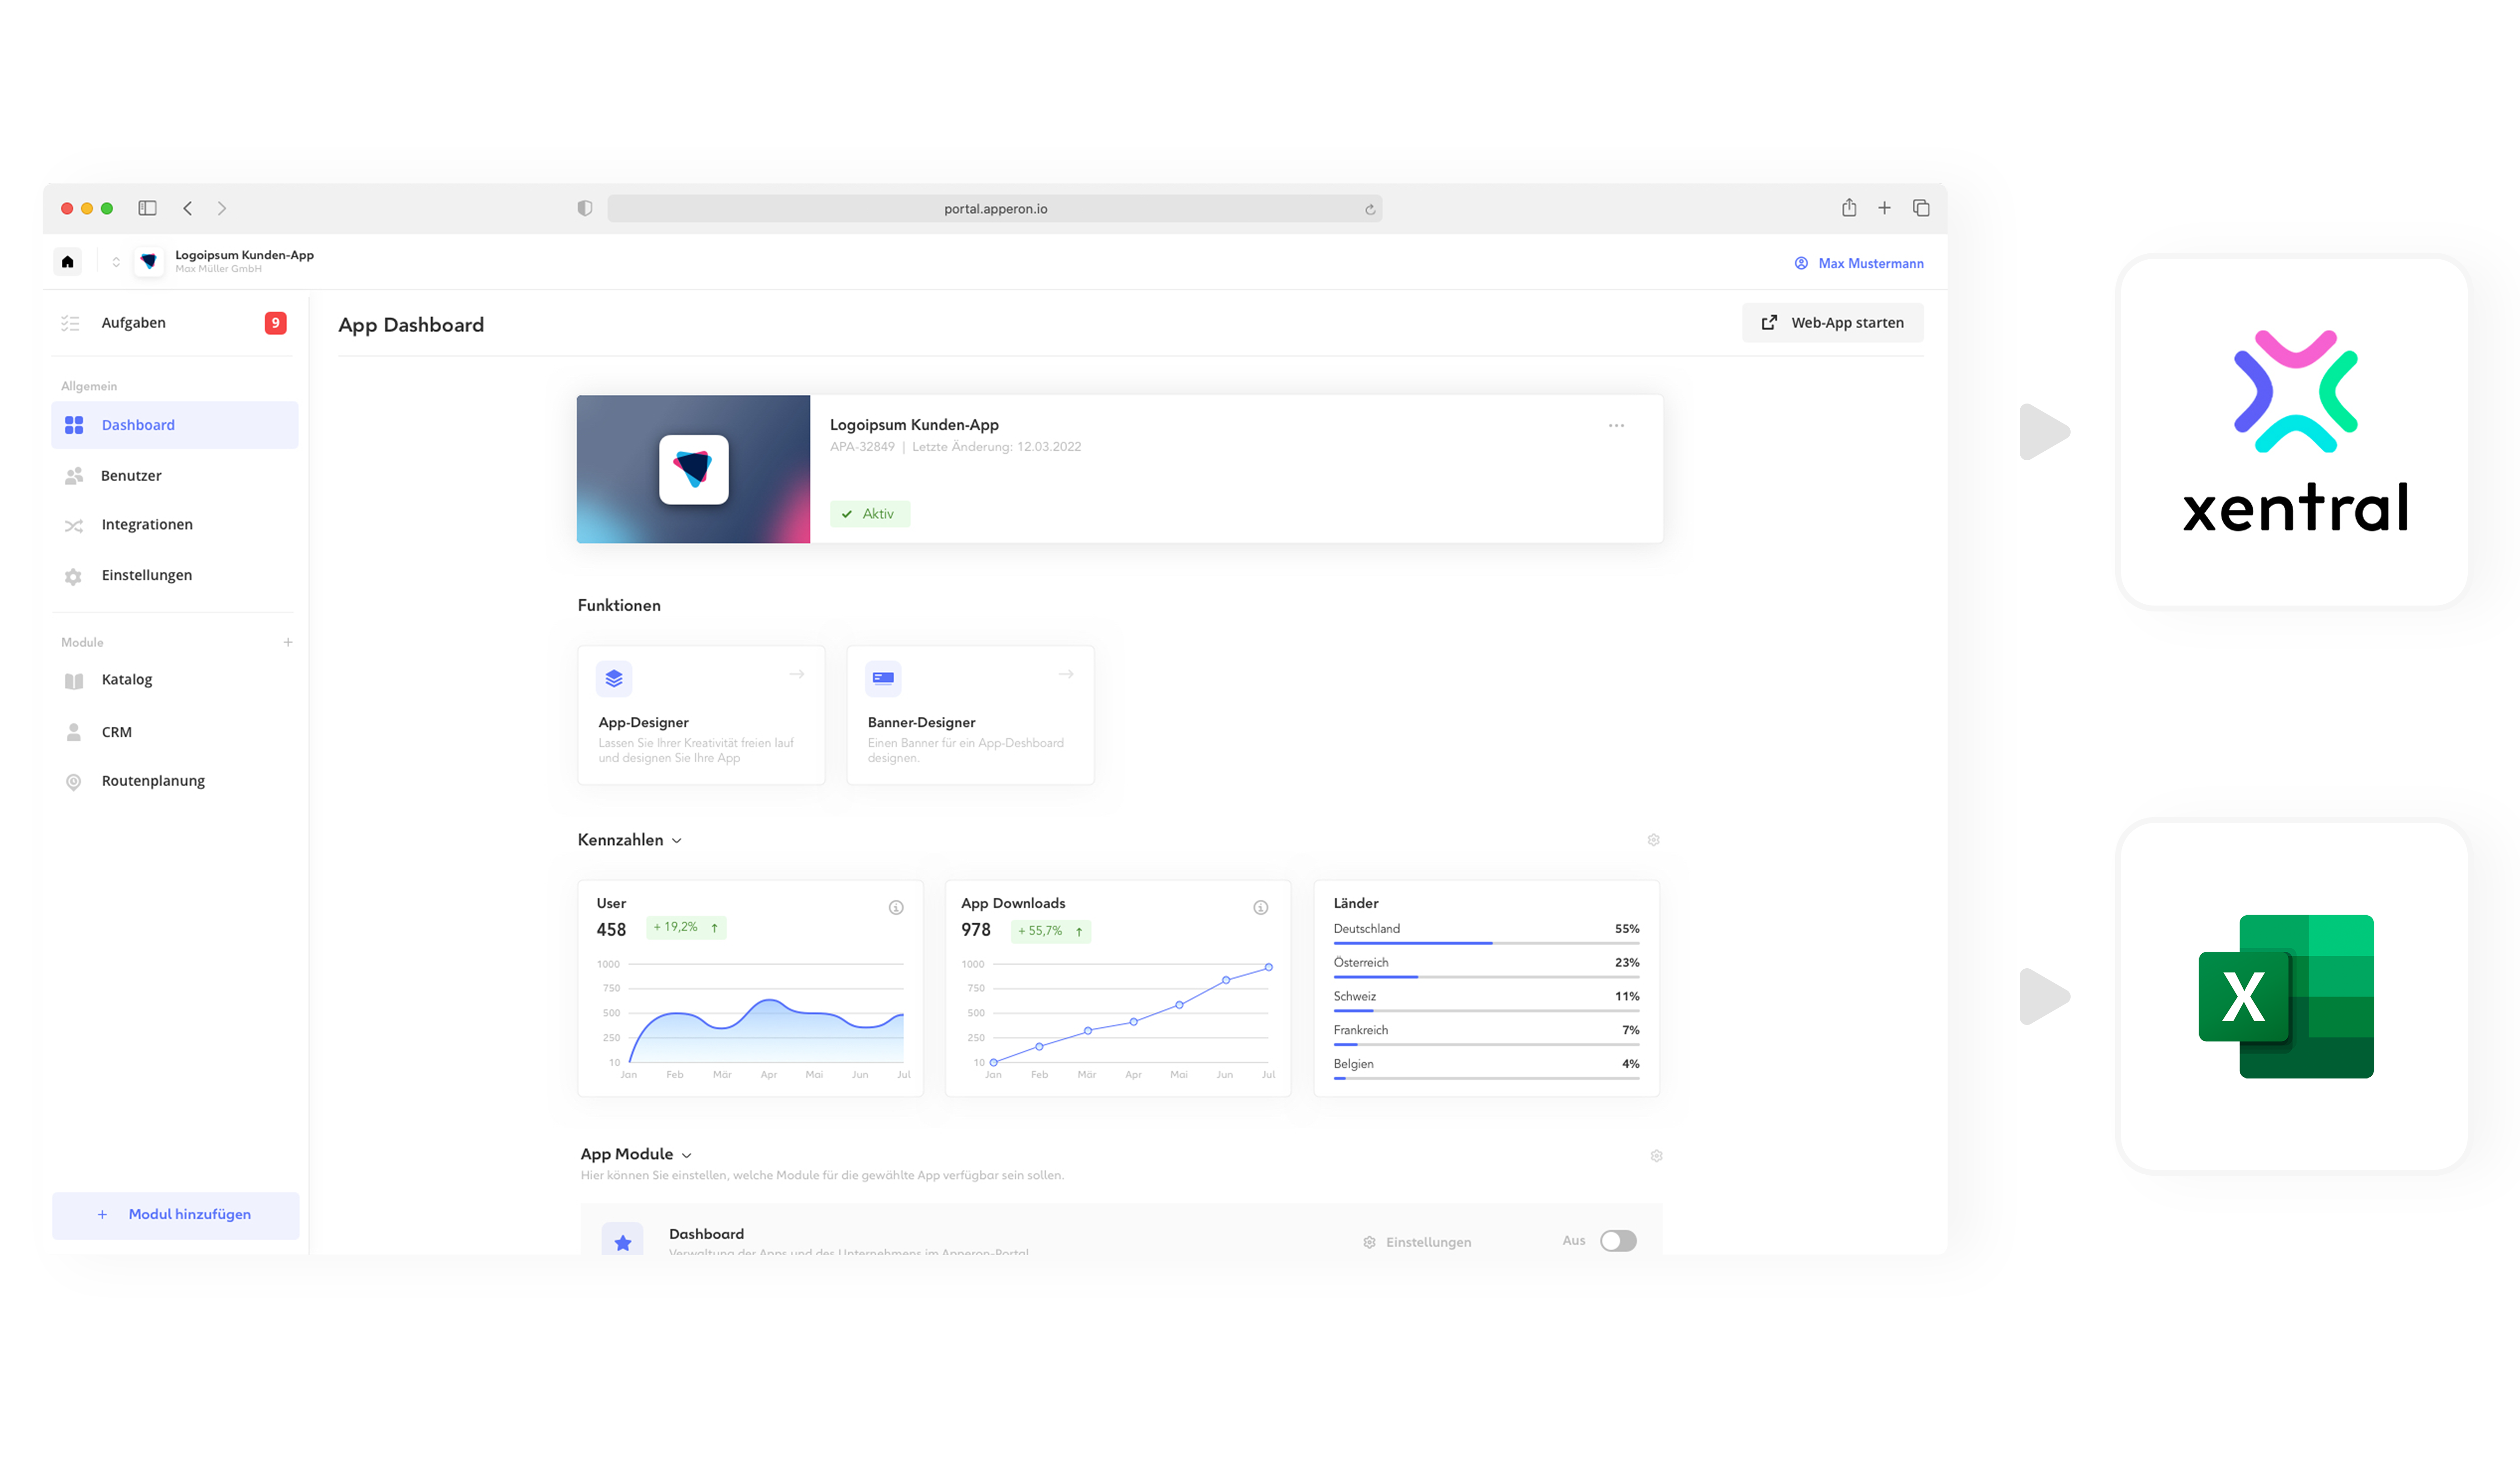
Task: Open App Module settings gear icon
Action: coord(1656,1156)
